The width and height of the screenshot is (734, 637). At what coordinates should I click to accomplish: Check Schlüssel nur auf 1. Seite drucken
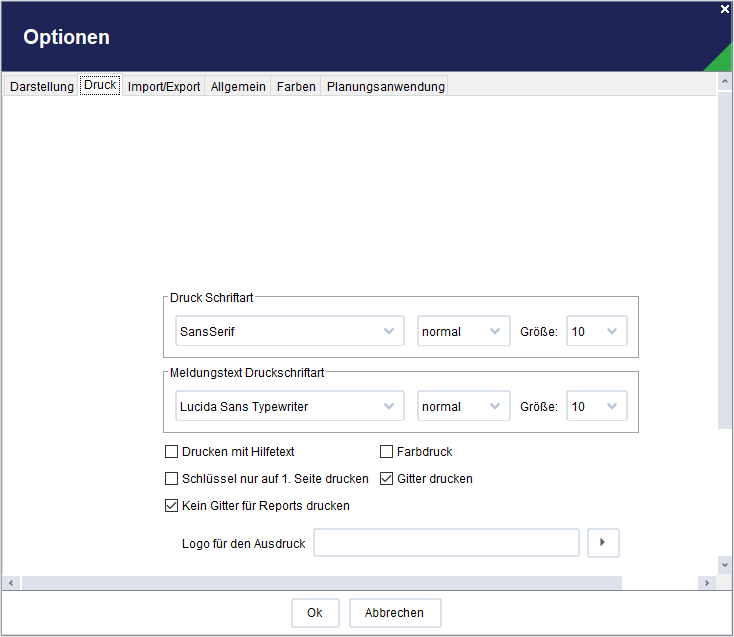click(171, 479)
